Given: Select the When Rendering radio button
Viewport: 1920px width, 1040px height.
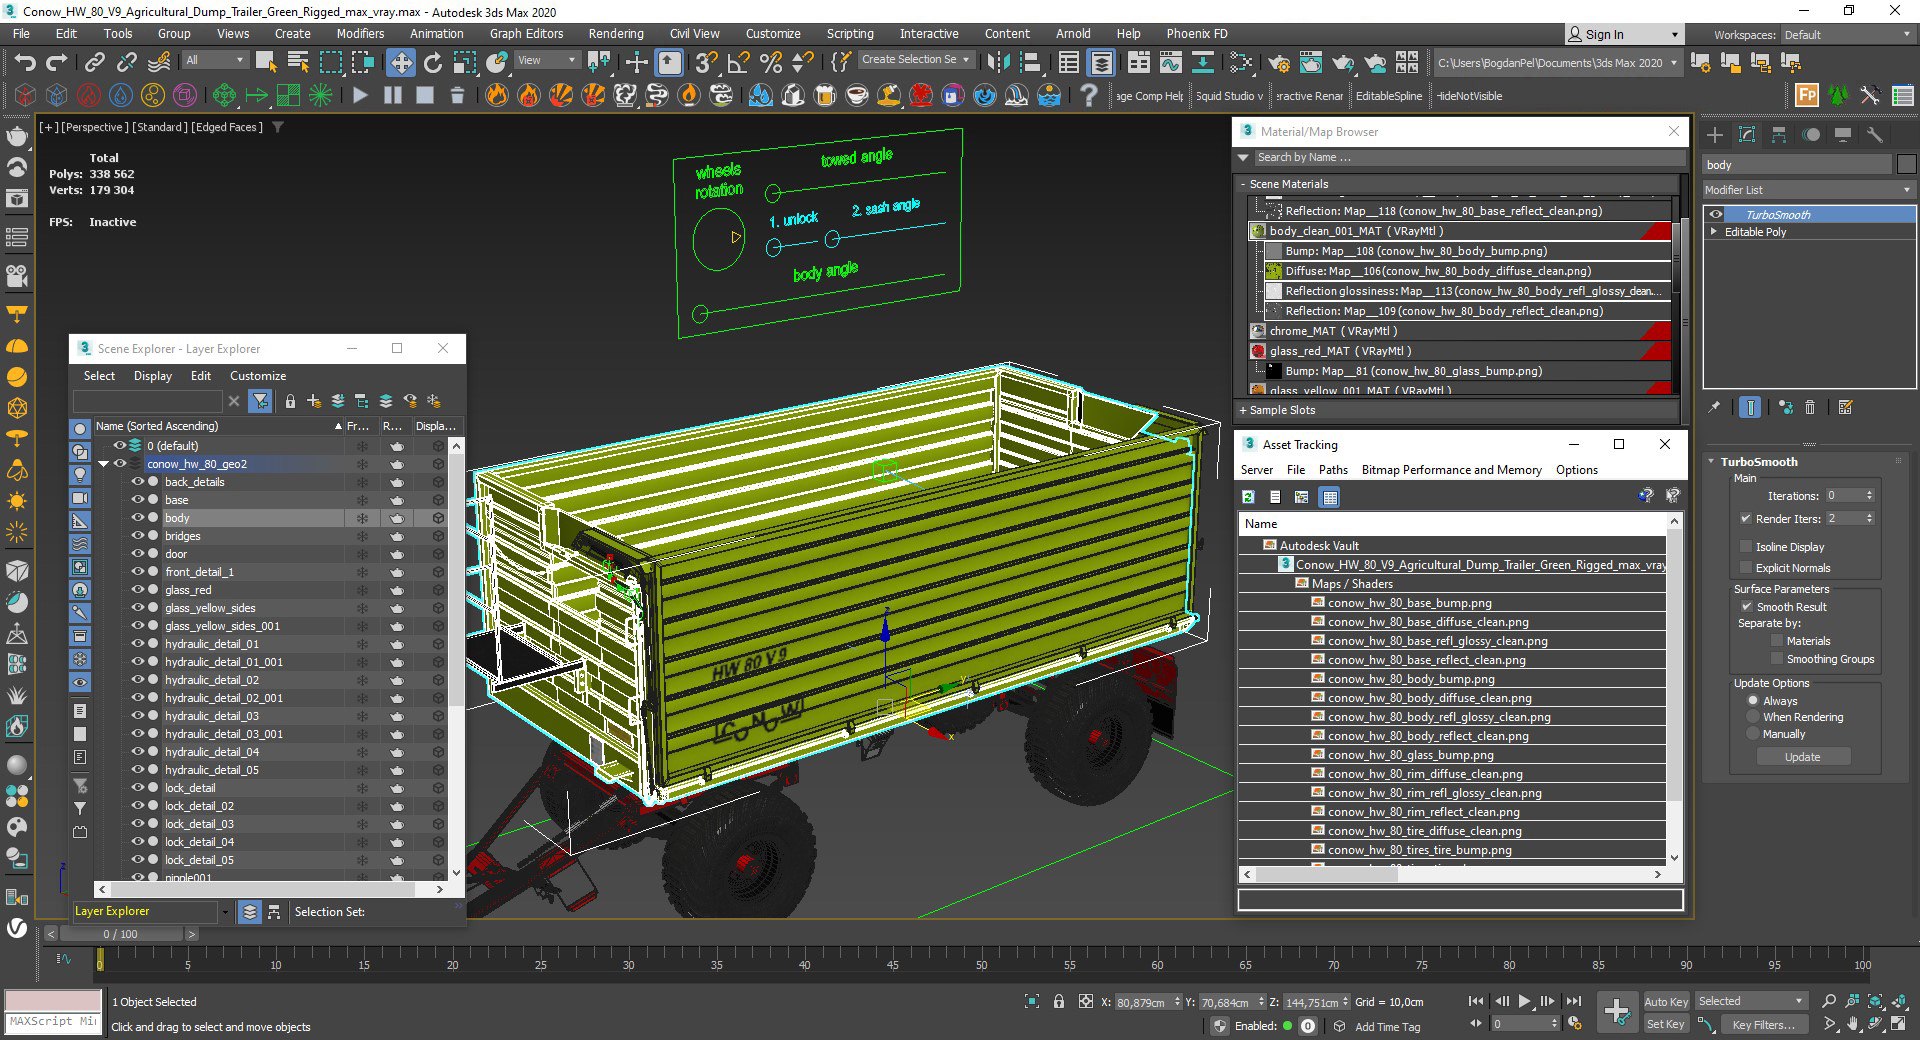Looking at the screenshot, I should (x=1753, y=717).
